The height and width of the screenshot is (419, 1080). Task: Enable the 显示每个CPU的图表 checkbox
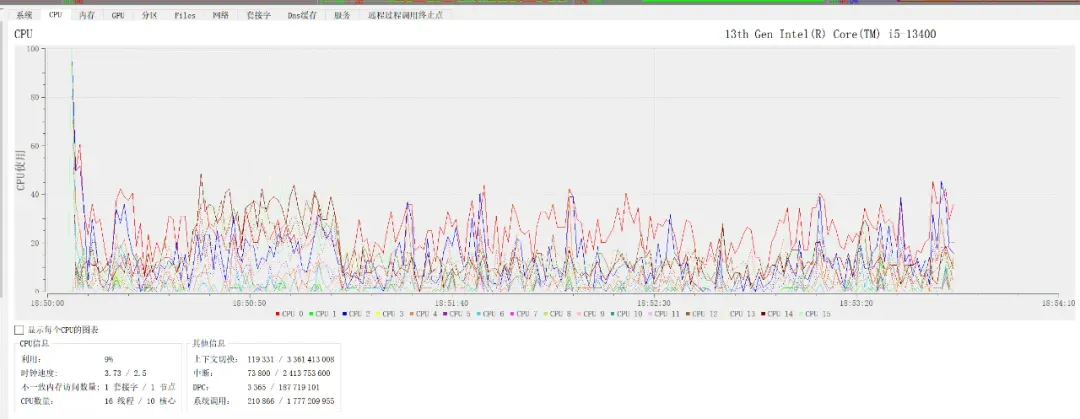click(x=19, y=330)
